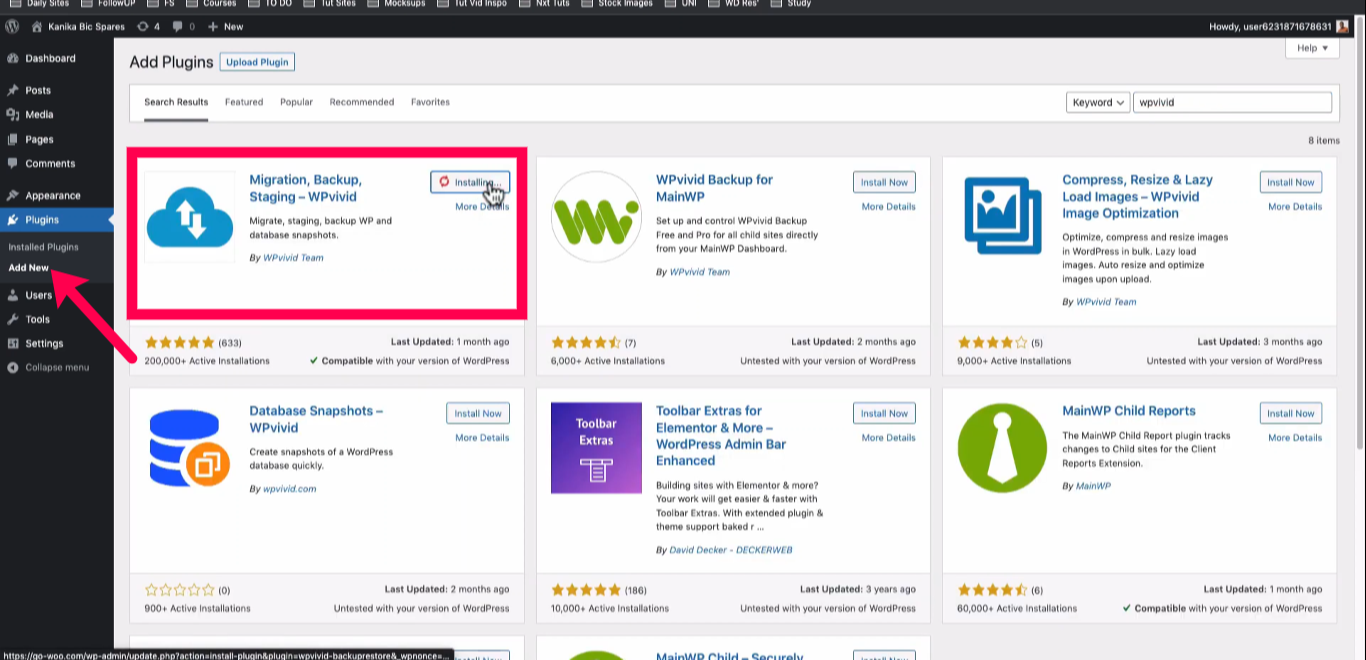View More Details for MainWP Child Reports
Image resolution: width=1366 pixels, height=660 pixels.
click(1295, 438)
